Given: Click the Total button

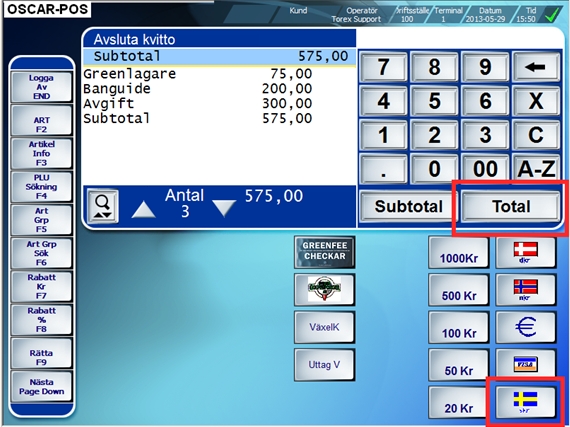Looking at the screenshot, I should click(x=510, y=206).
